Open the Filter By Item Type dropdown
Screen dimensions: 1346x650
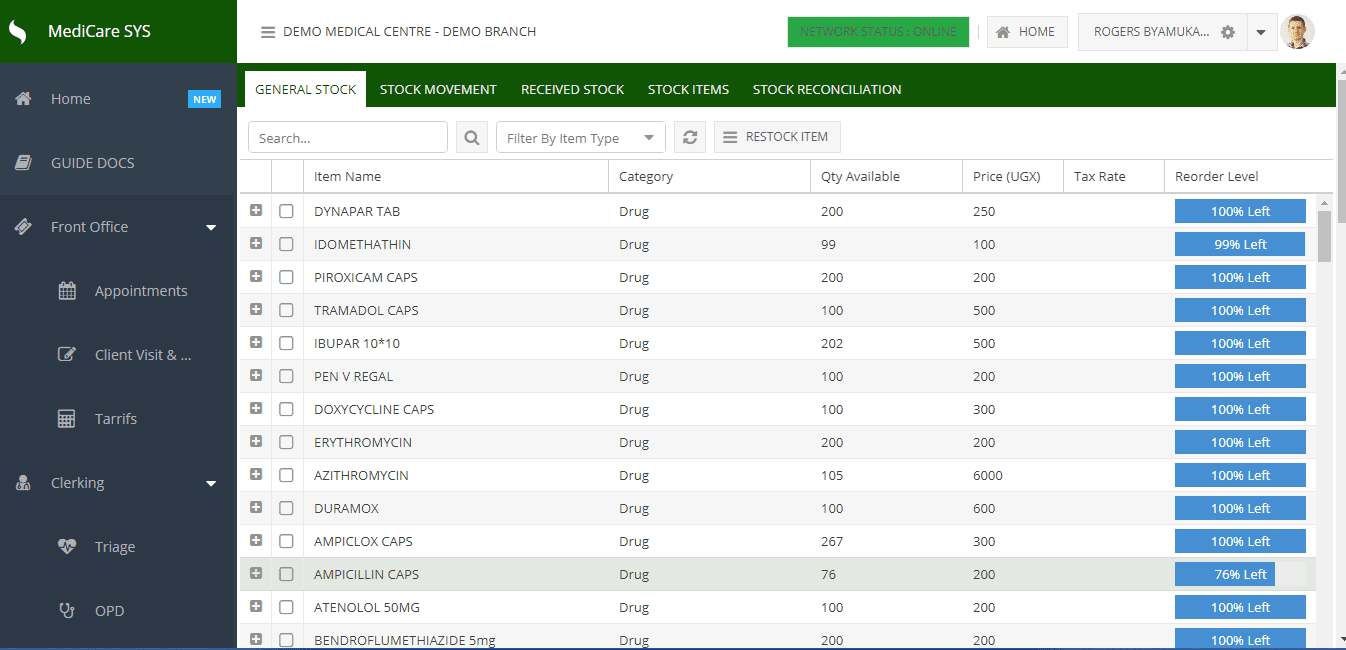point(580,138)
